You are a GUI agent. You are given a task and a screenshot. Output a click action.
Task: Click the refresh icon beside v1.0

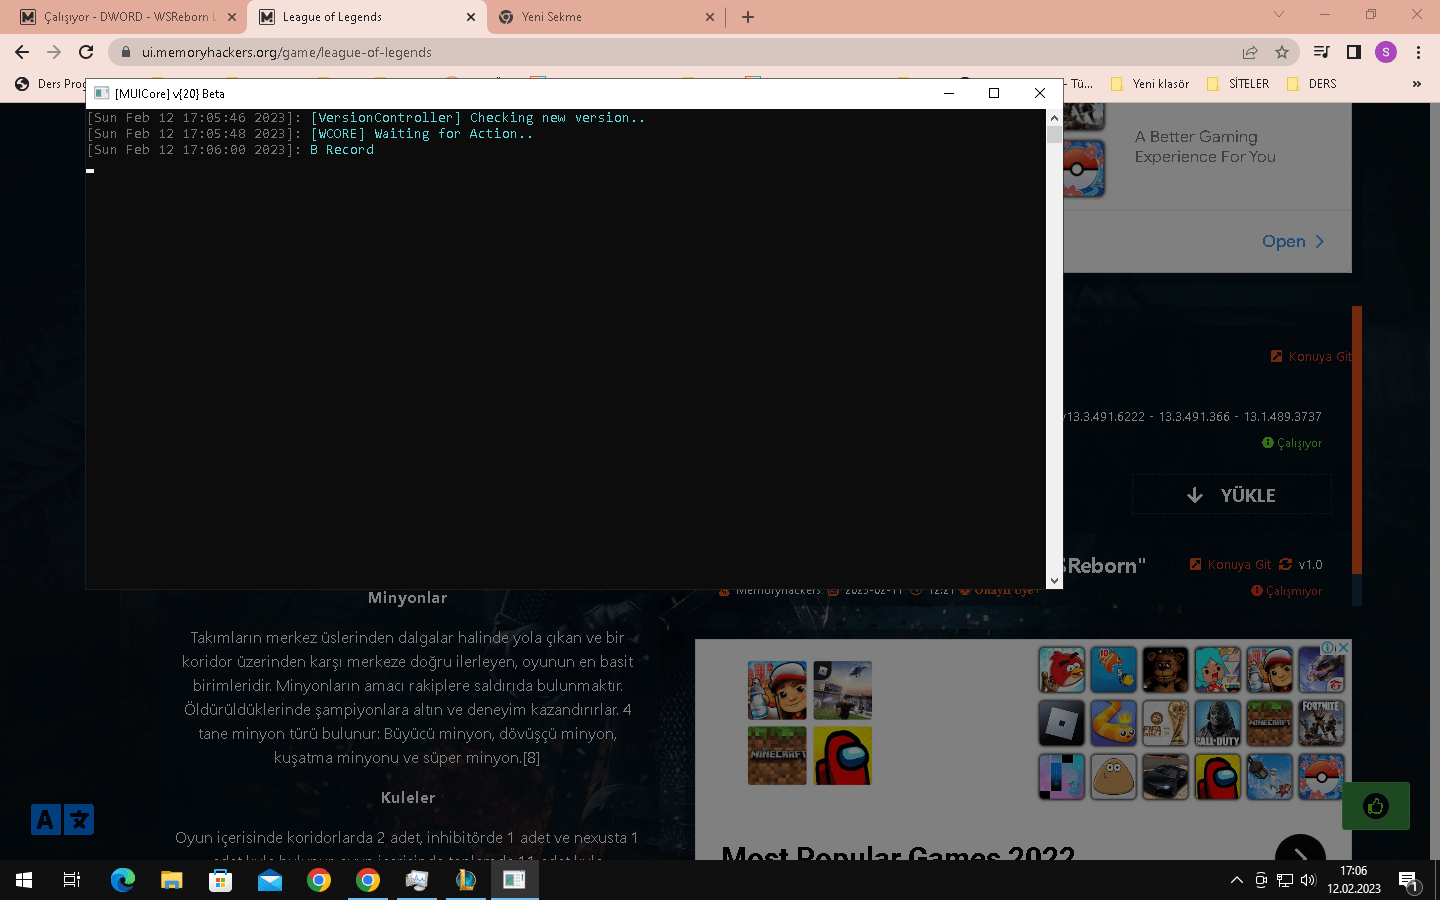click(1286, 564)
